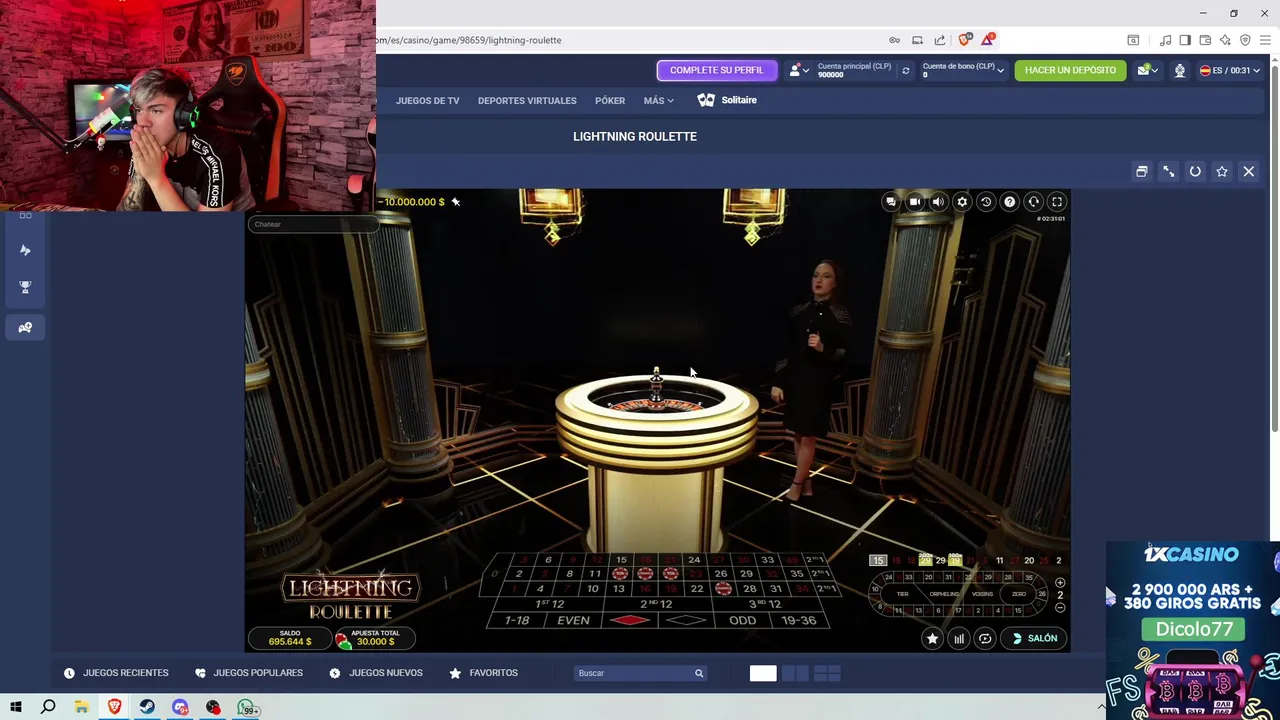The height and width of the screenshot is (720, 1280).
Task: Mute the game sound speaker icon
Action: click(x=938, y=202)
